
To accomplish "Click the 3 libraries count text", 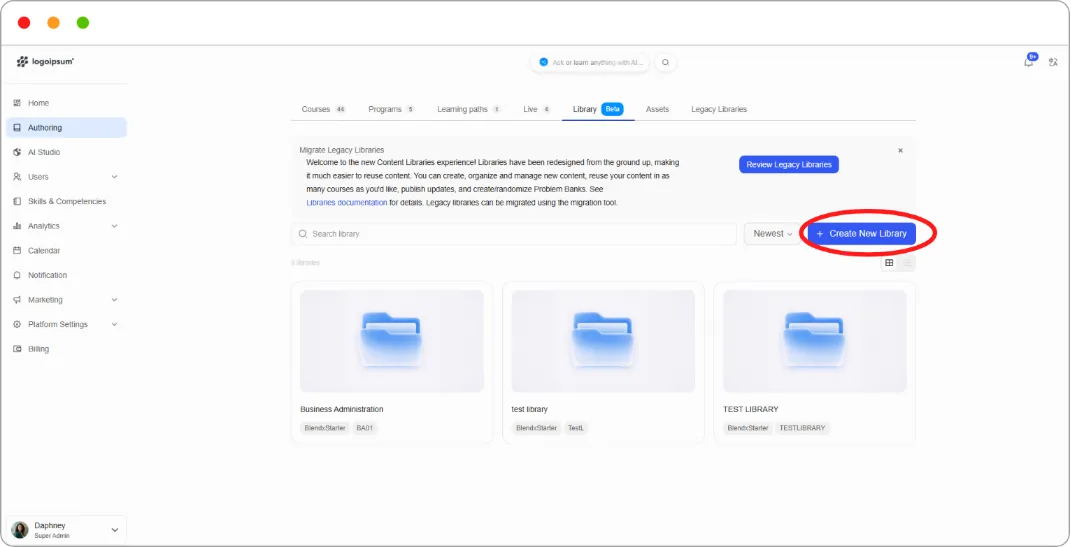I will [x=305, y=263].
